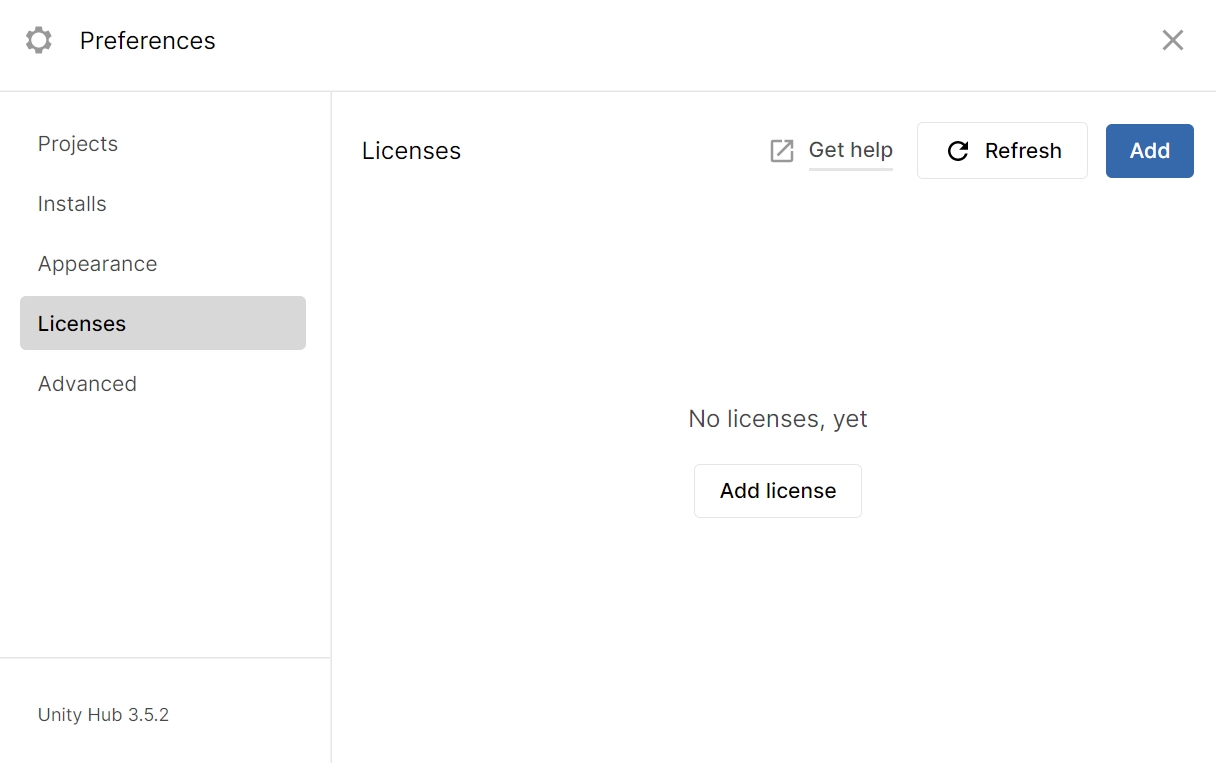Click the Add license button
Image resolution: width=1216 pixels, height=763 pixels.
pyautogui.click(x=778, y=491)
